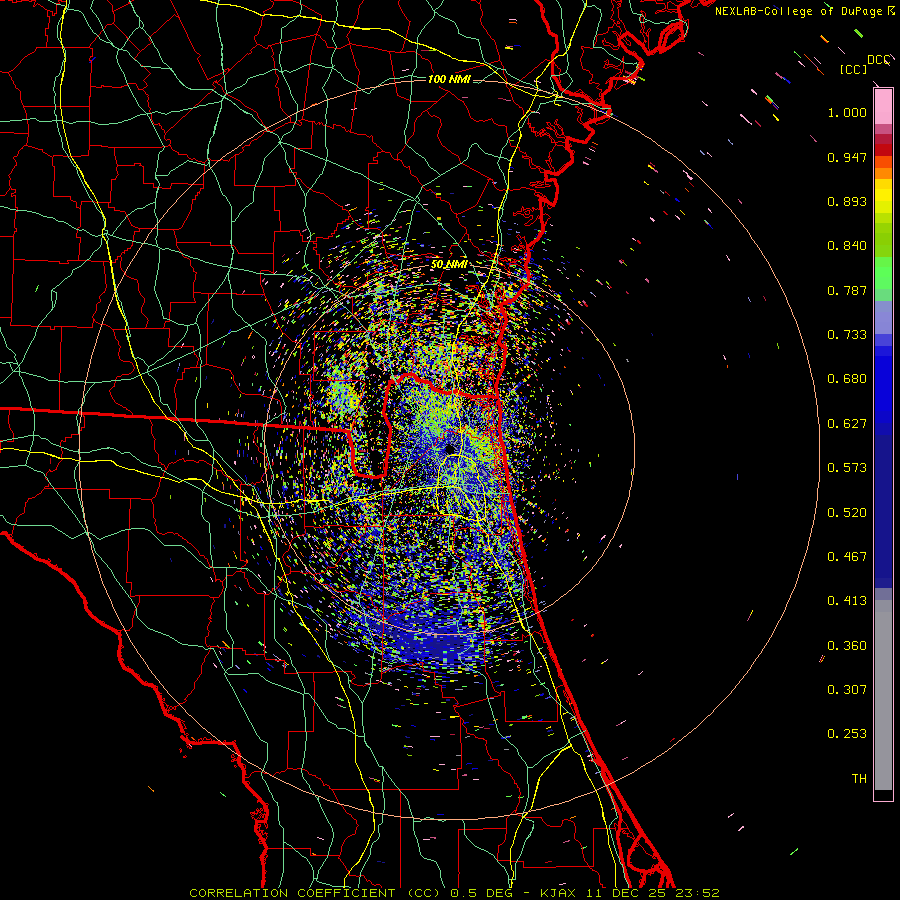Select the 0.787 legend value
Viewport: 900px width, 900px height.
pos(847,290)
